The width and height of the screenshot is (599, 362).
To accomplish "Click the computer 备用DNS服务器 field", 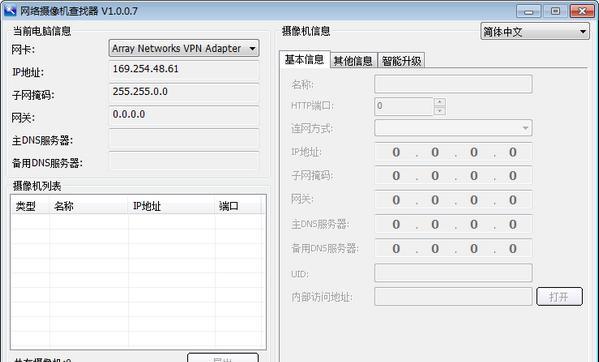I will (x=184, y=161).
